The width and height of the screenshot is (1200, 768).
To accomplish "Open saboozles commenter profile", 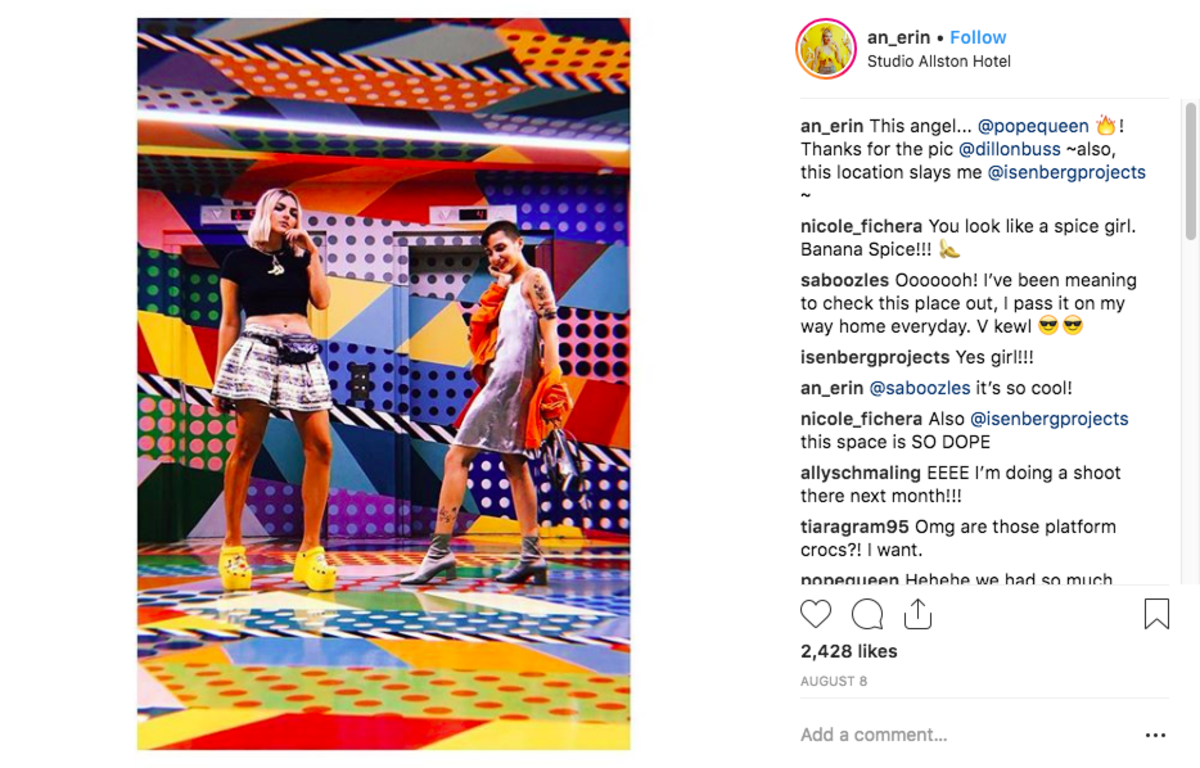I will click(x=845, y=280).
